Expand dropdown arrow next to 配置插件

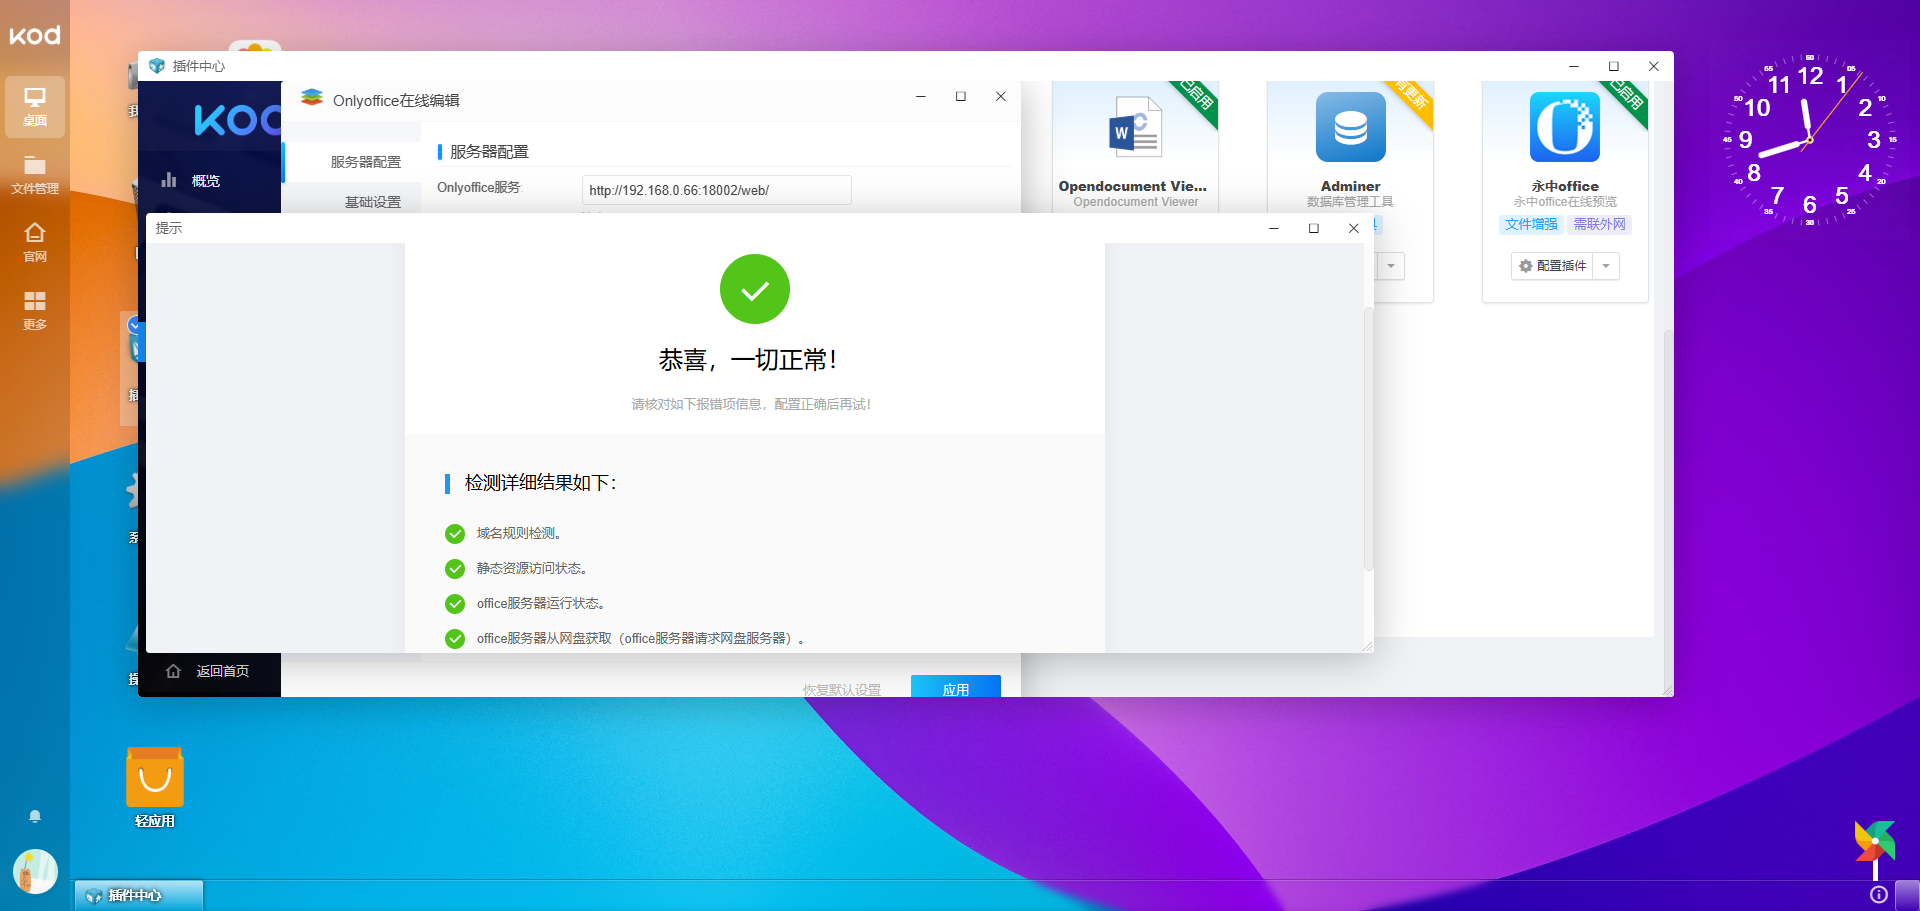[x=1606, y=266]
